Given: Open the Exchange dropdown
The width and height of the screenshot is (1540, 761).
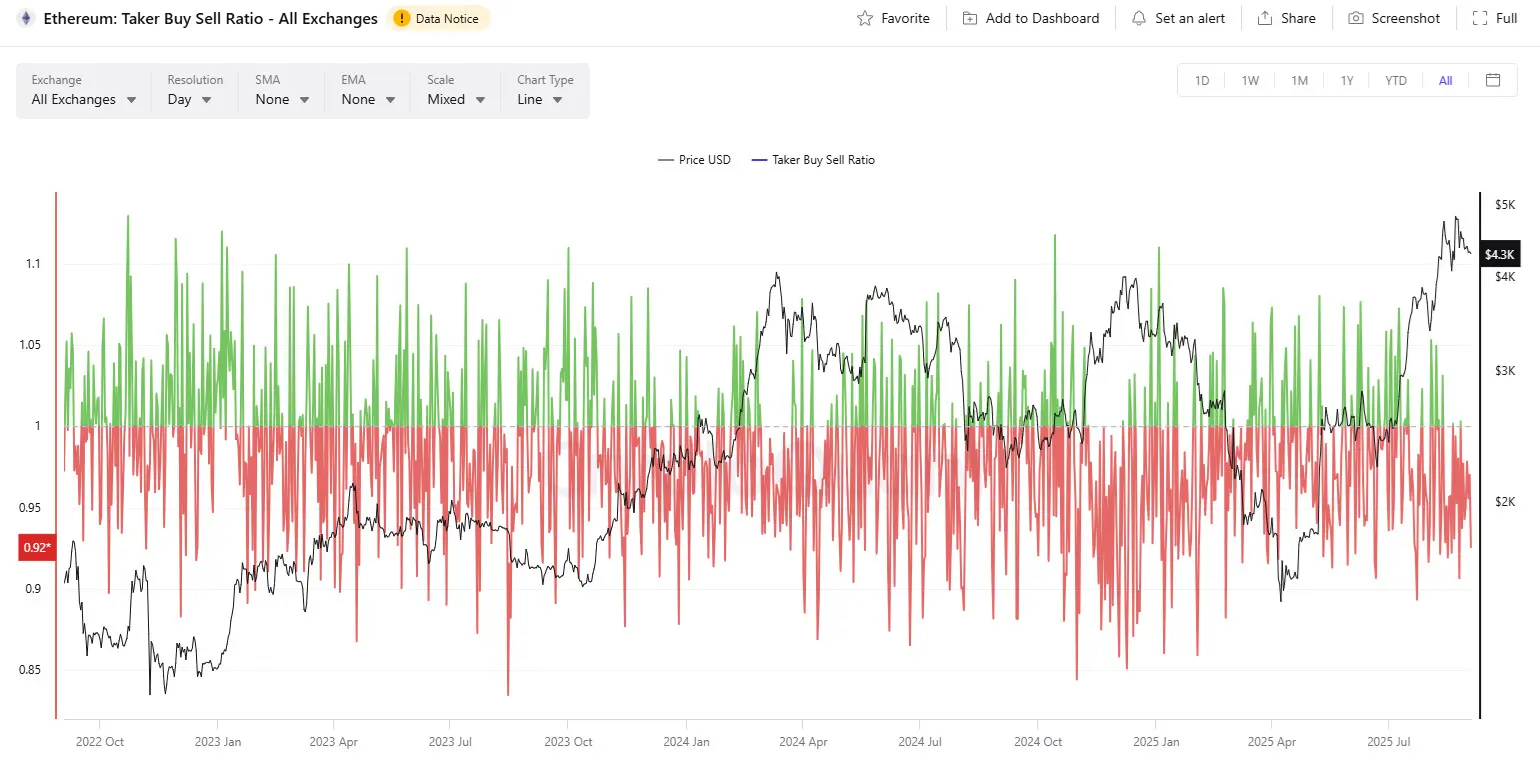Looking at the screenshot, I should pos(84,99).
